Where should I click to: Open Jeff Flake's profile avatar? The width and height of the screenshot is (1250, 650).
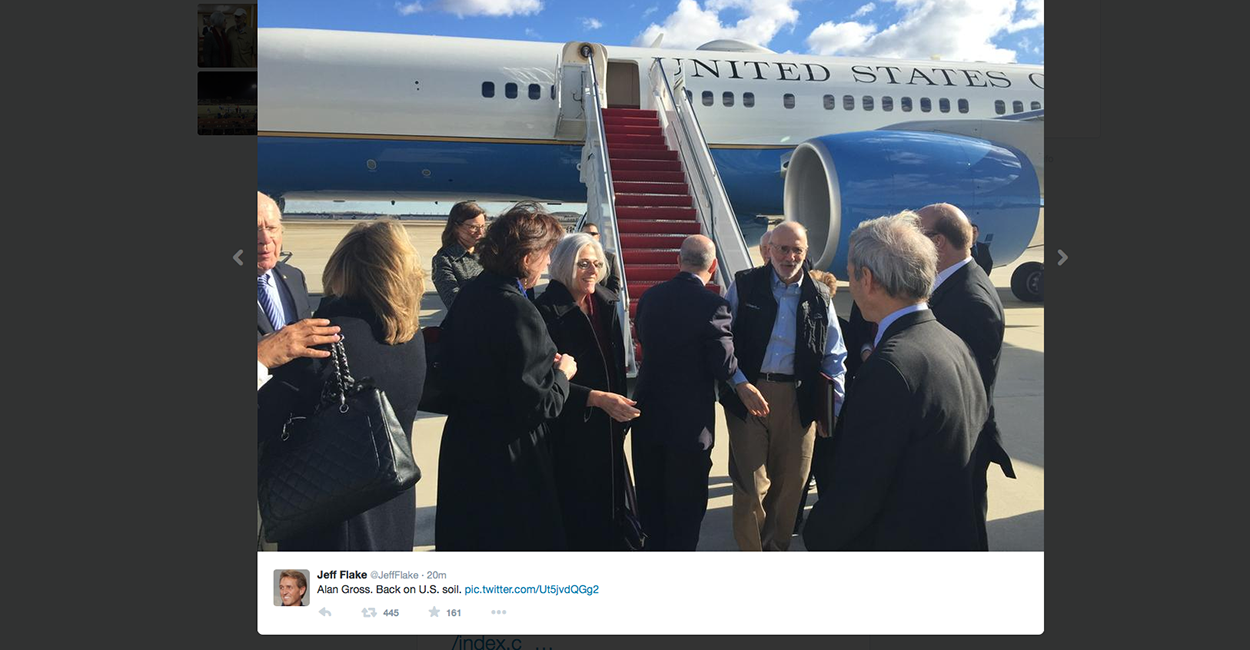(x=291, y=587)
